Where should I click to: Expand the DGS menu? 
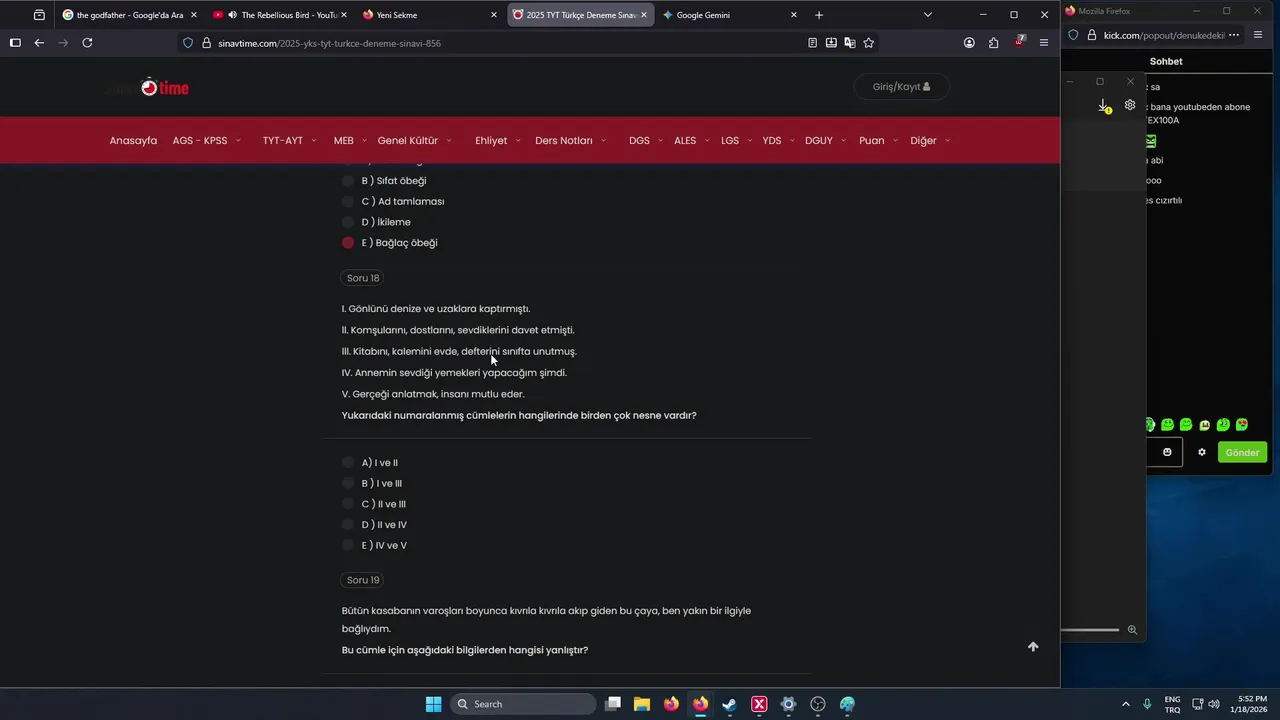coord(646,141)
